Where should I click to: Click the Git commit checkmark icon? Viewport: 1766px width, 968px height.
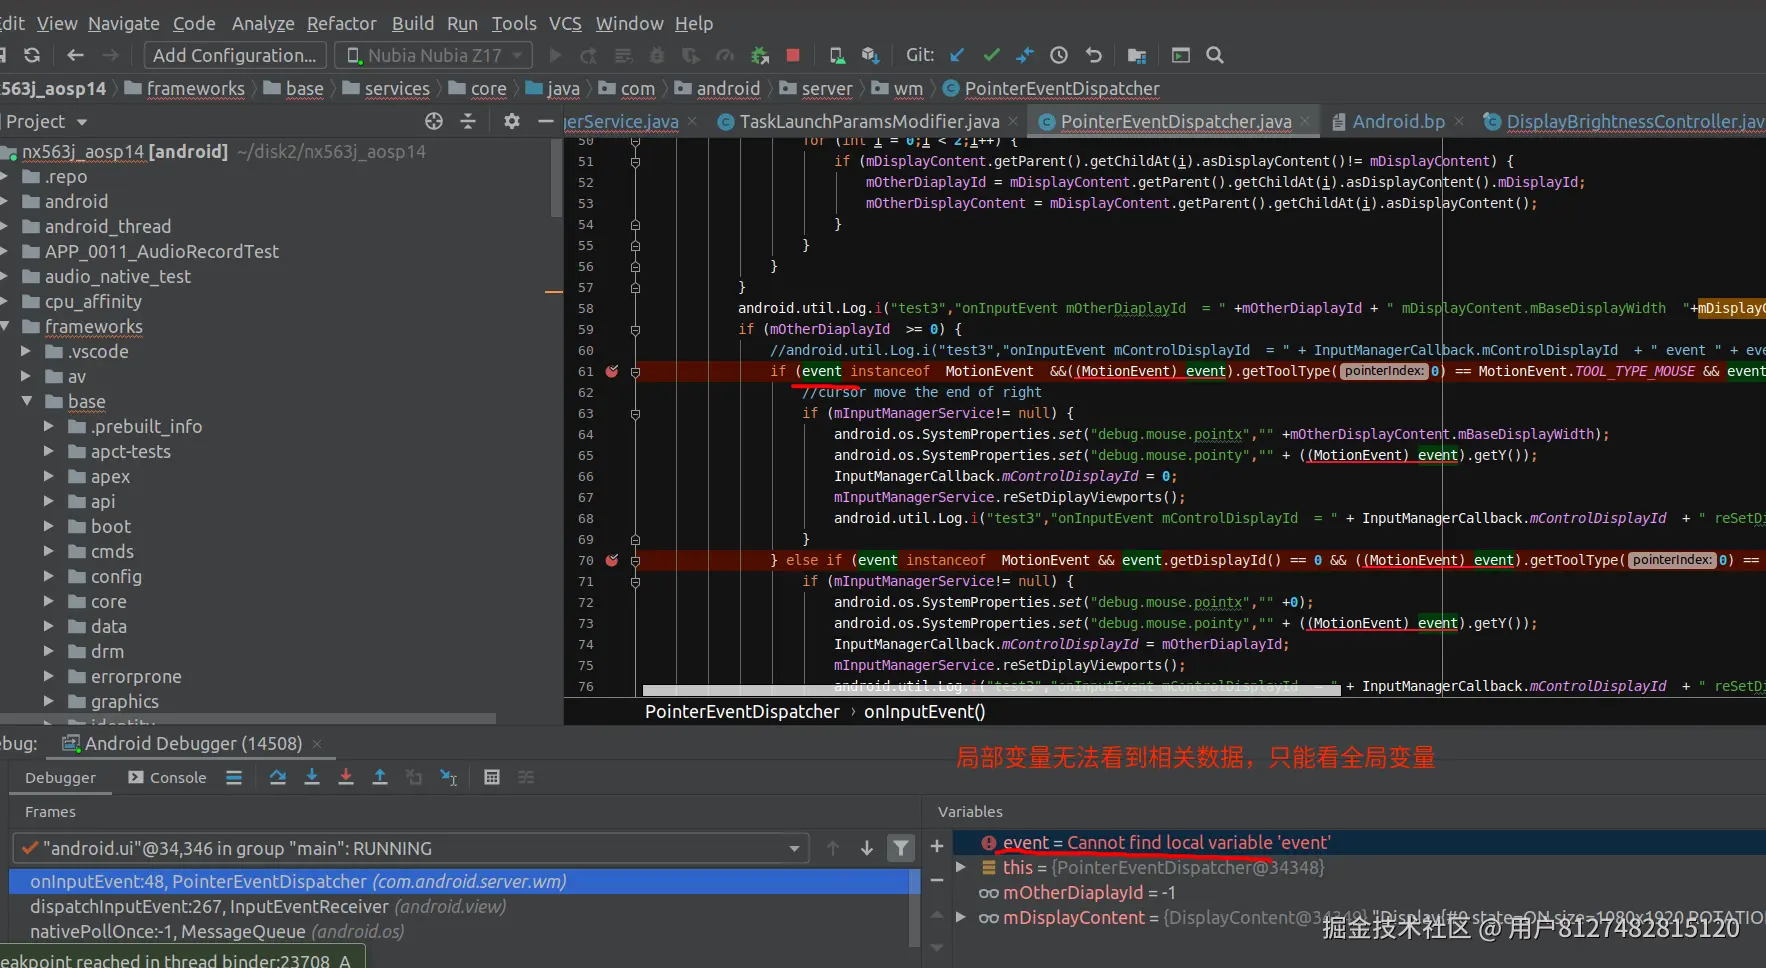click(991, 55)
